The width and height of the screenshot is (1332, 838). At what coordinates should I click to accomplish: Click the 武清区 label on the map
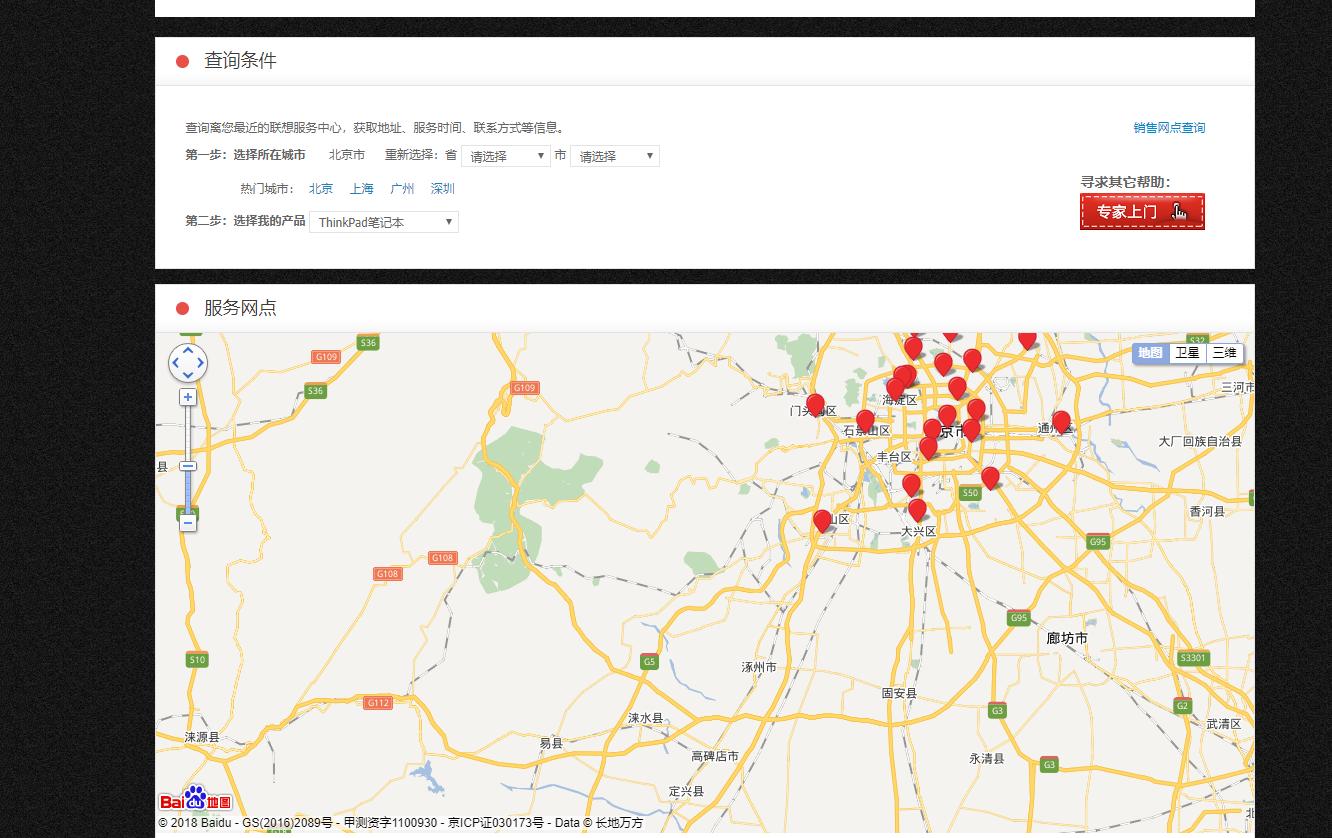point(1223,724)
